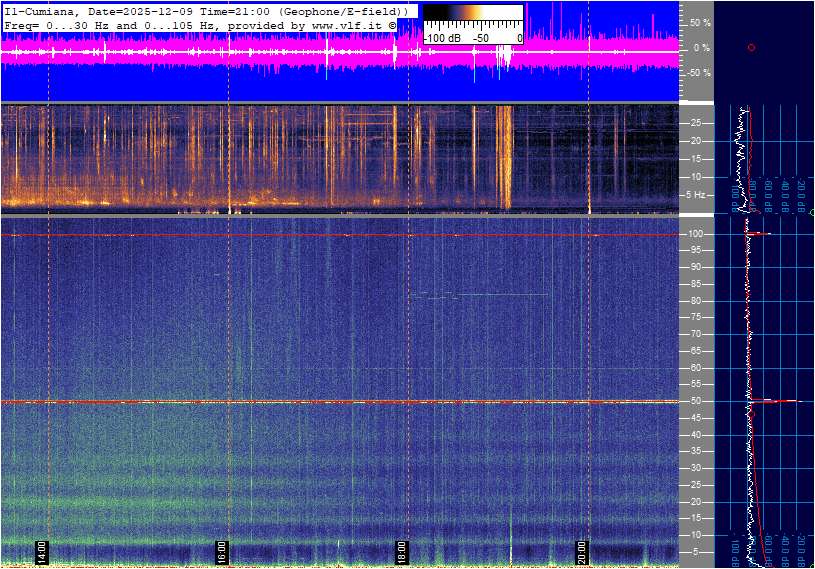Select the 50 Hz frequency axis label
815x569 pixels.
695,401
